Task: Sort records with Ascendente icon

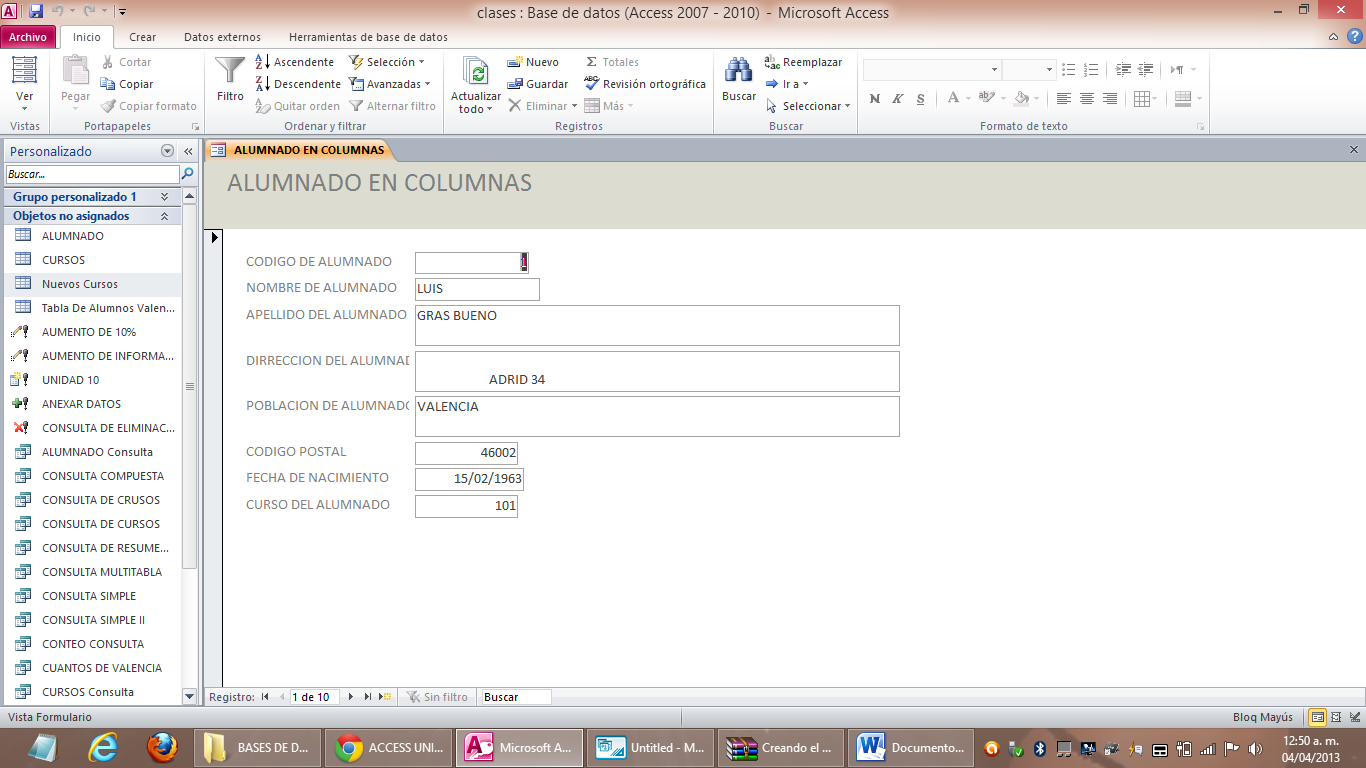Action: tap(297, 61)
